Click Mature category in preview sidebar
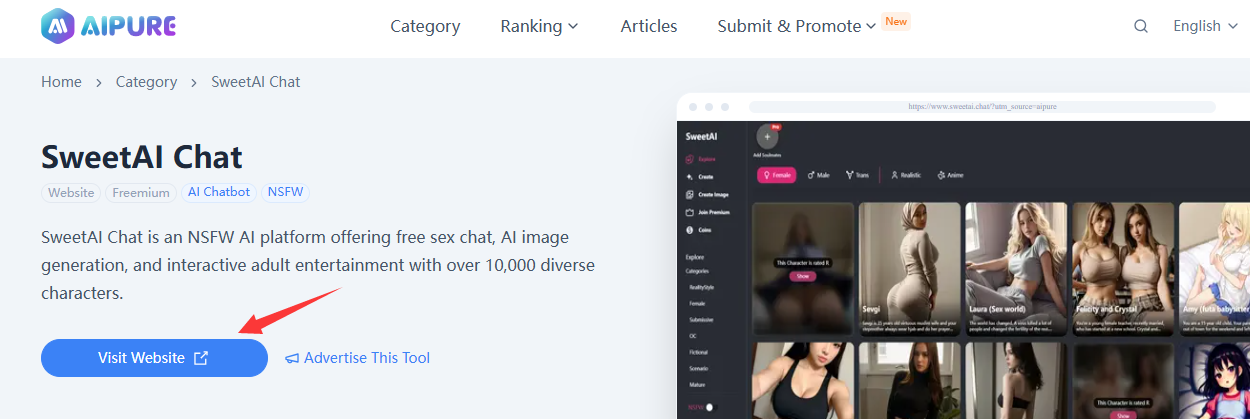This screenshot has width=1250, height=420. pos(697,385)
